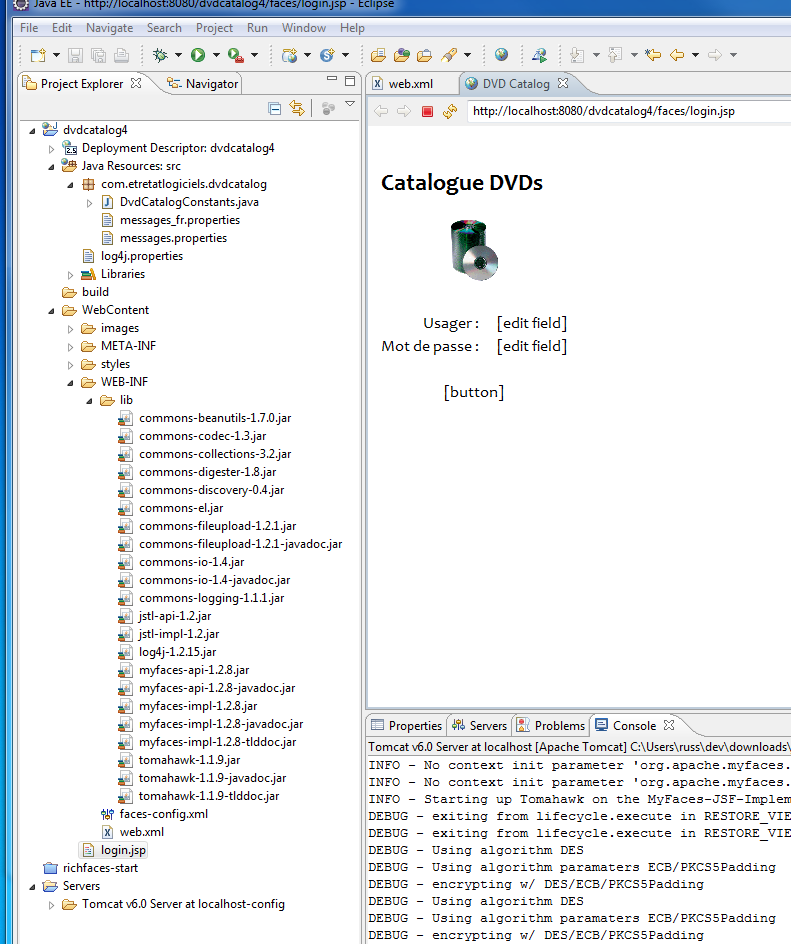Collapse the lib folder
The height and width of the screenshot is (944, 791).
pos(89,401)
